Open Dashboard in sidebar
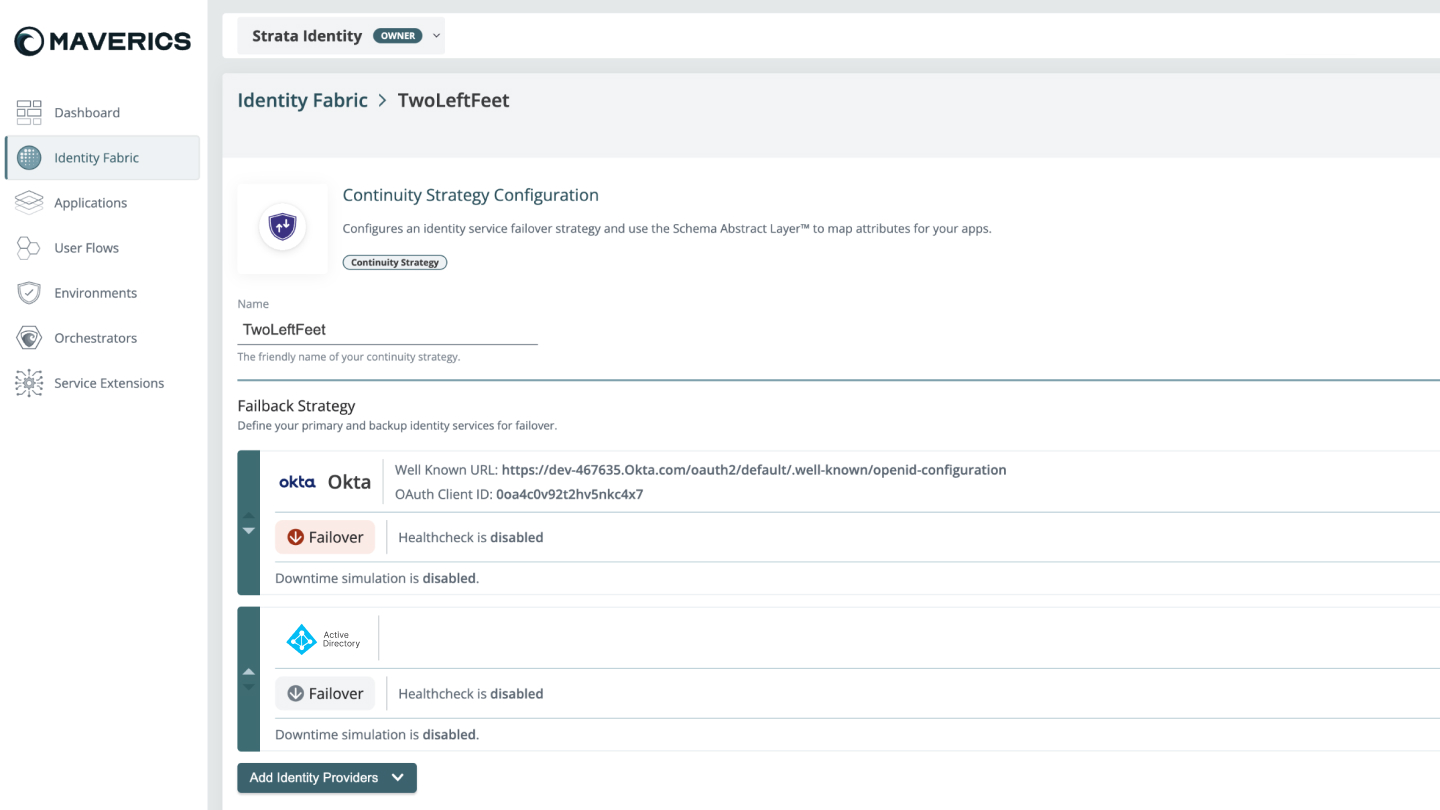The height and width of the screenshot is (810, 1440). 102,112
